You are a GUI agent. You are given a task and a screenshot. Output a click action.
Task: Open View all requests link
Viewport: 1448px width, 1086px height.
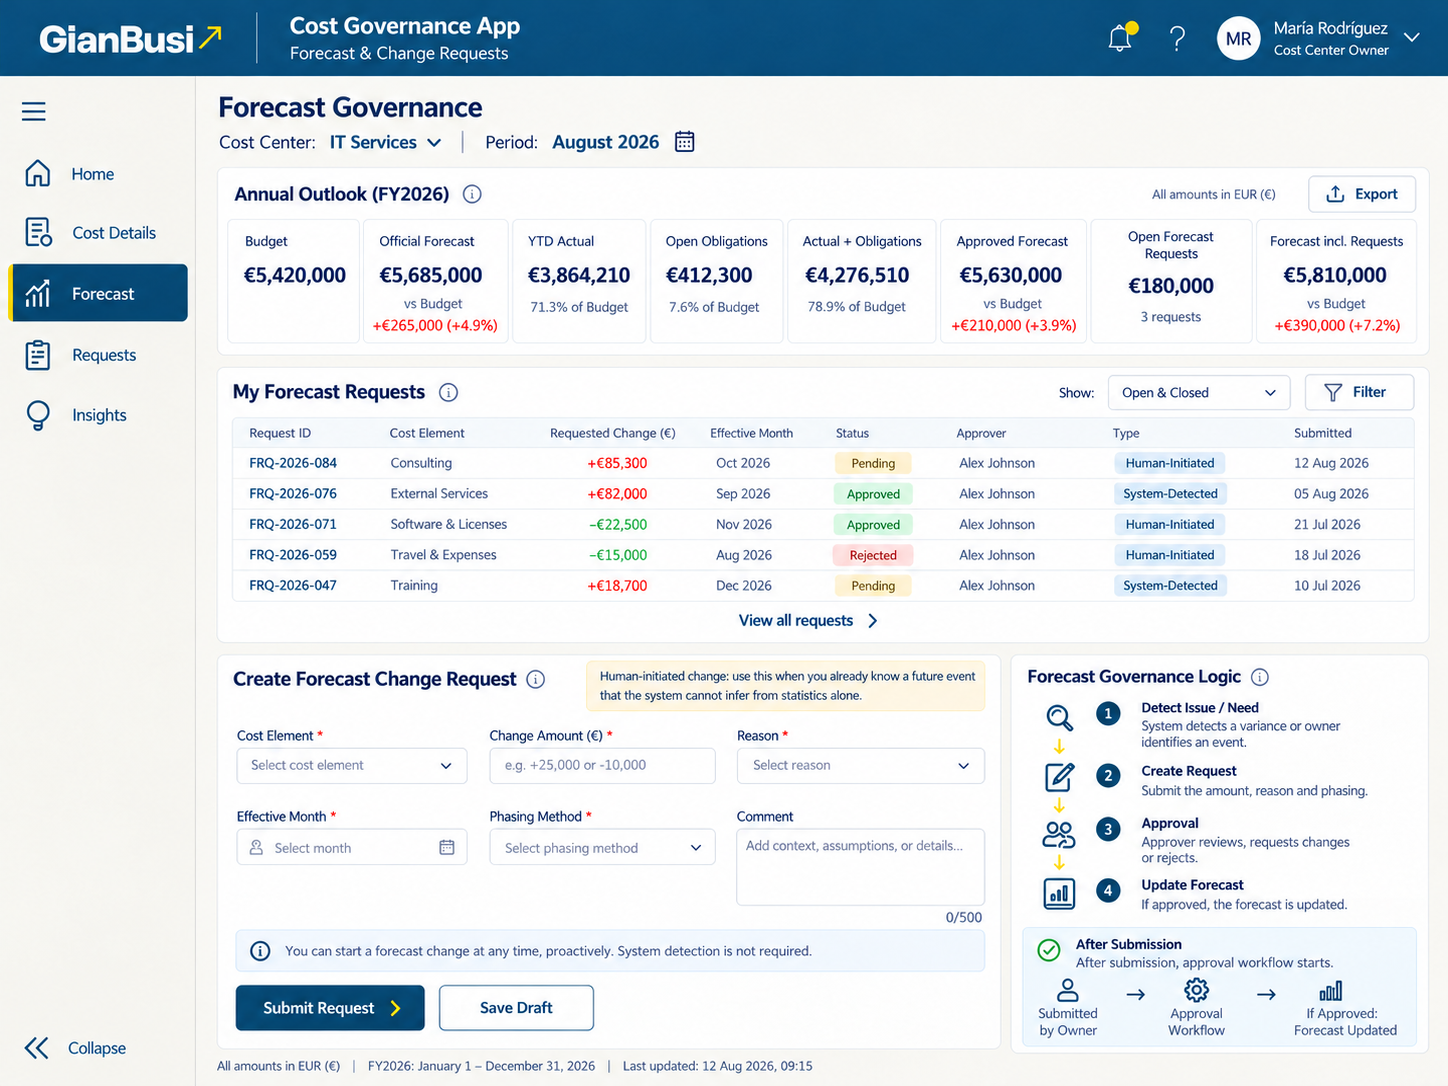808,621
